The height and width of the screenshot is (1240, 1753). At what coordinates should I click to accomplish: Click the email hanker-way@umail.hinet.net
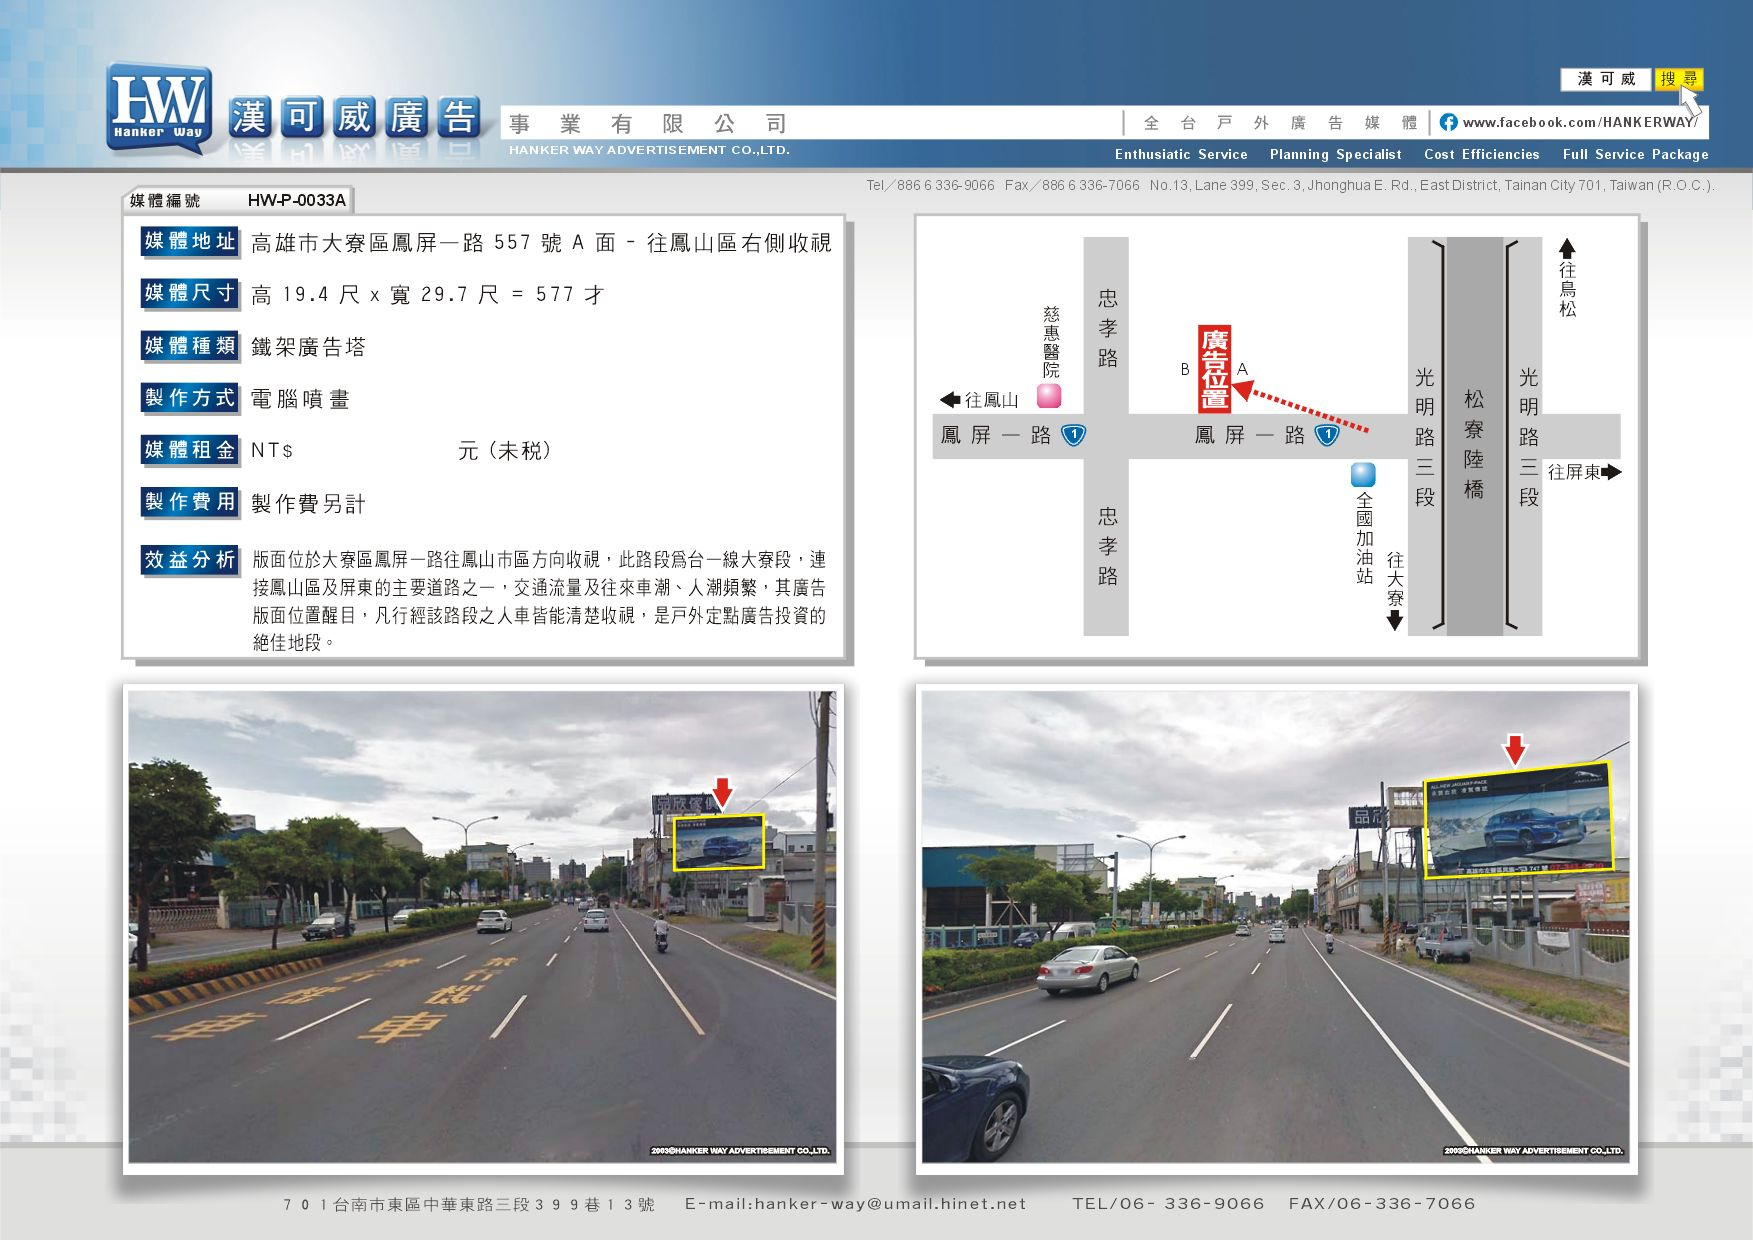pos(856,1204)
